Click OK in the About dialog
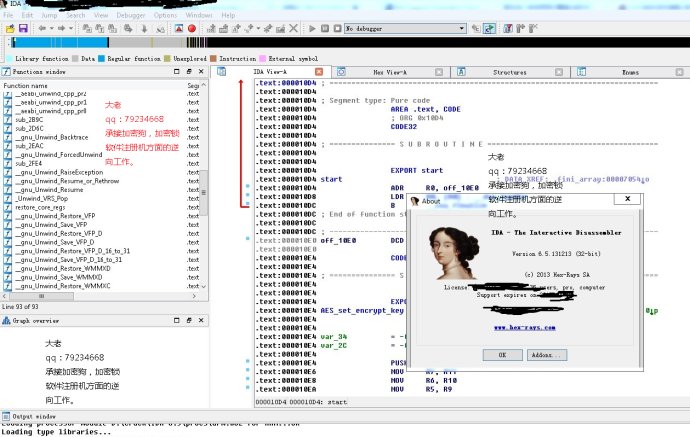The image size is (690, 437). coord(503,355)
